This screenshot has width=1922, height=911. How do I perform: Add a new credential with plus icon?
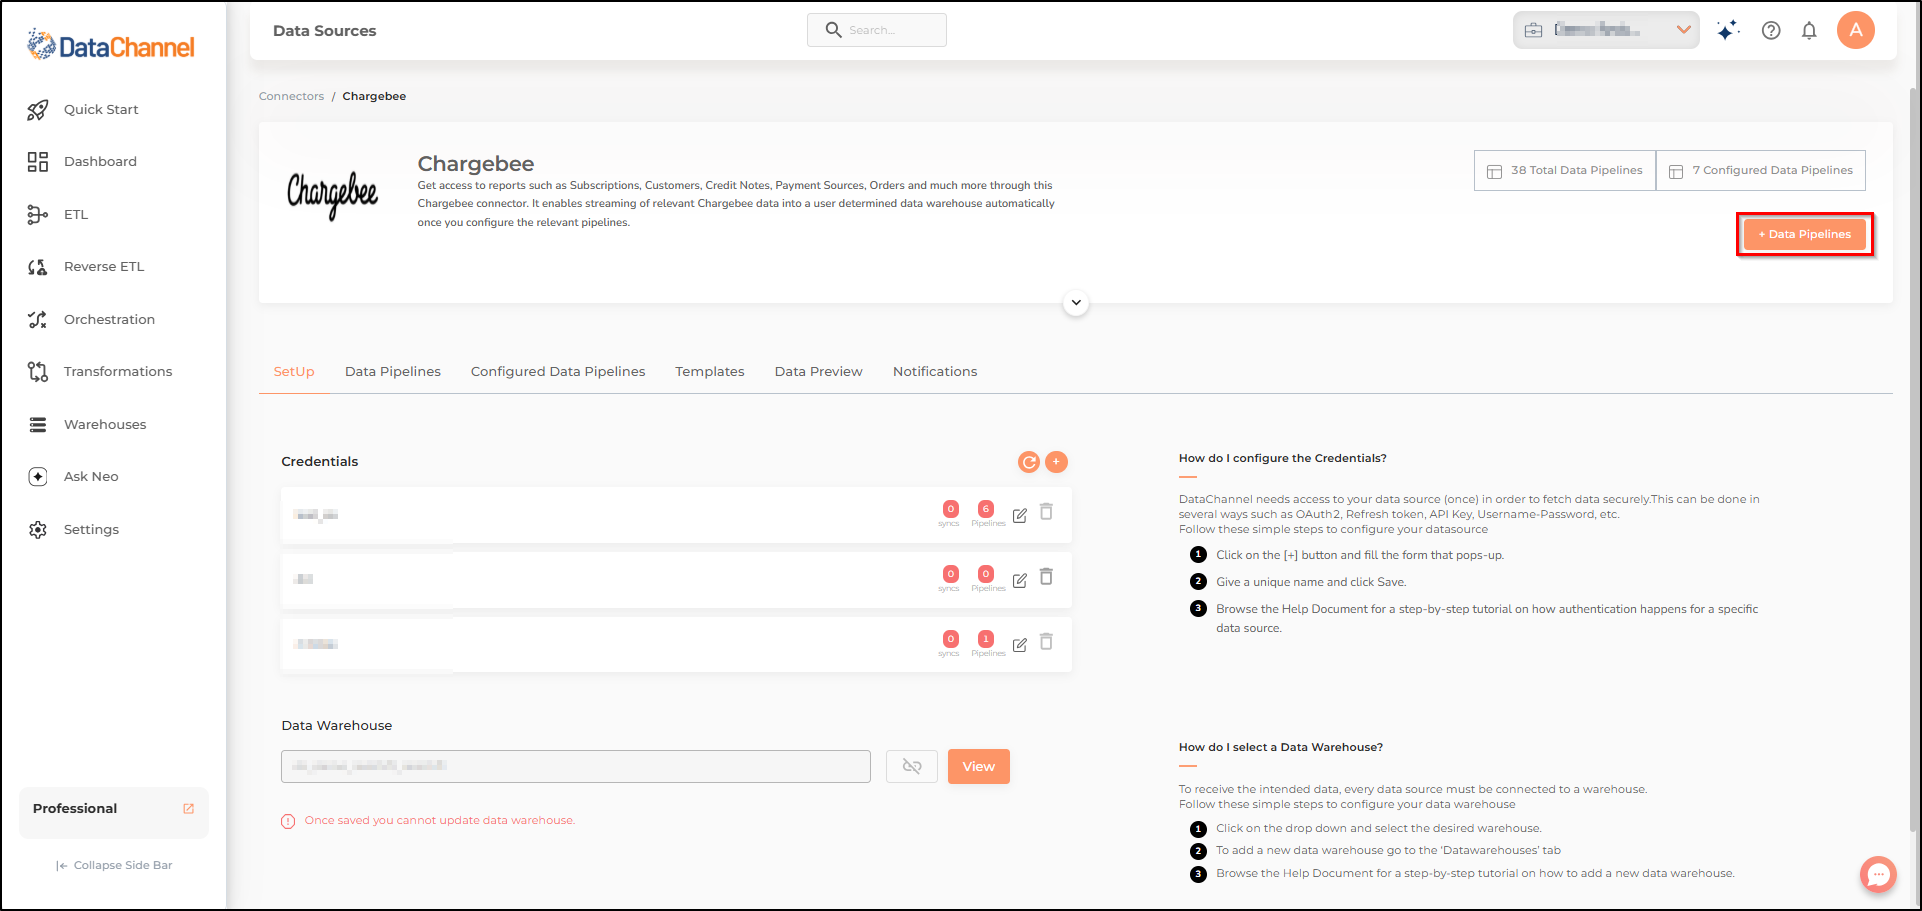(x=1056, y=462)
